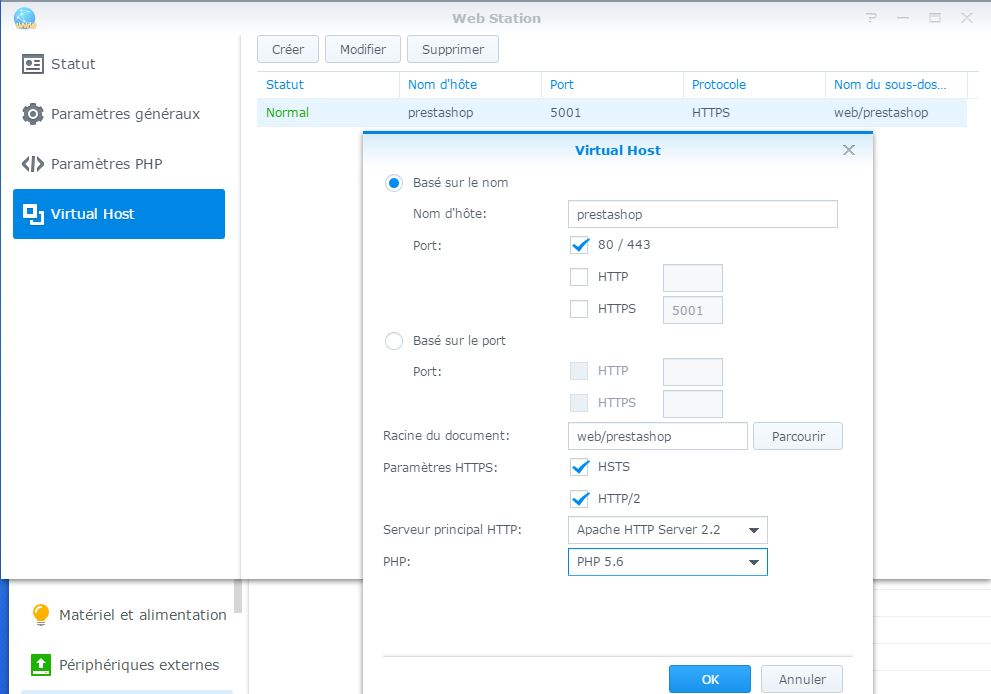
Task: Open the Serveur principal HTTP dropdown
Action: click(x=667, y=530)
